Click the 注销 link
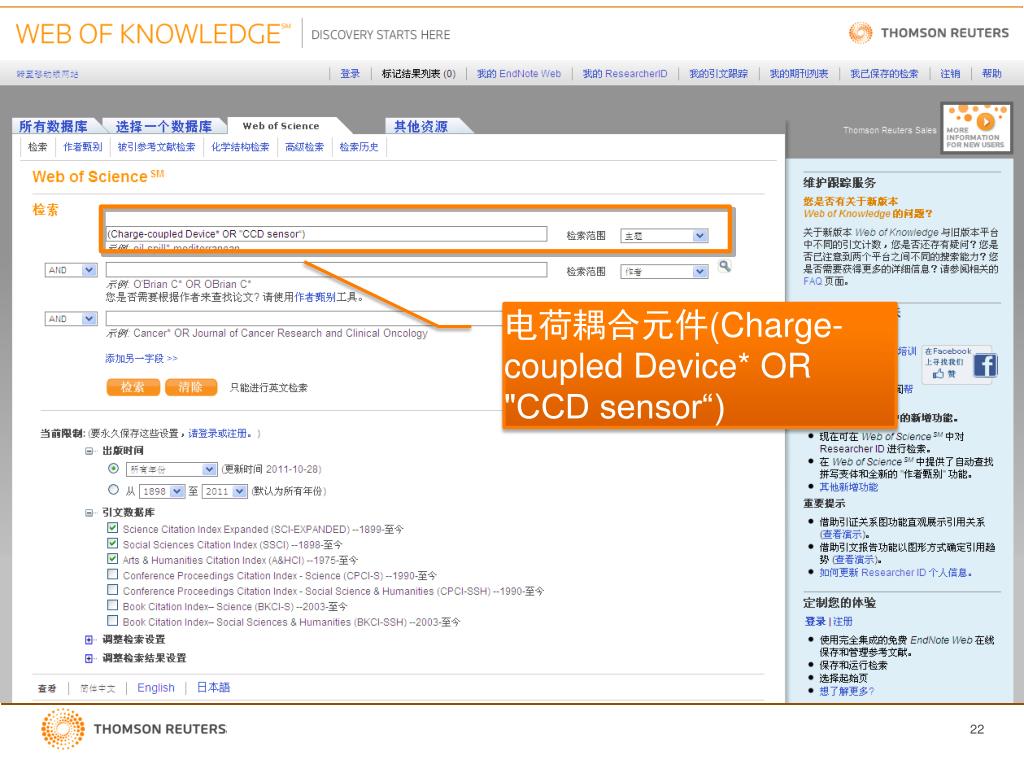1024x768 pixels. coord(950,74)
